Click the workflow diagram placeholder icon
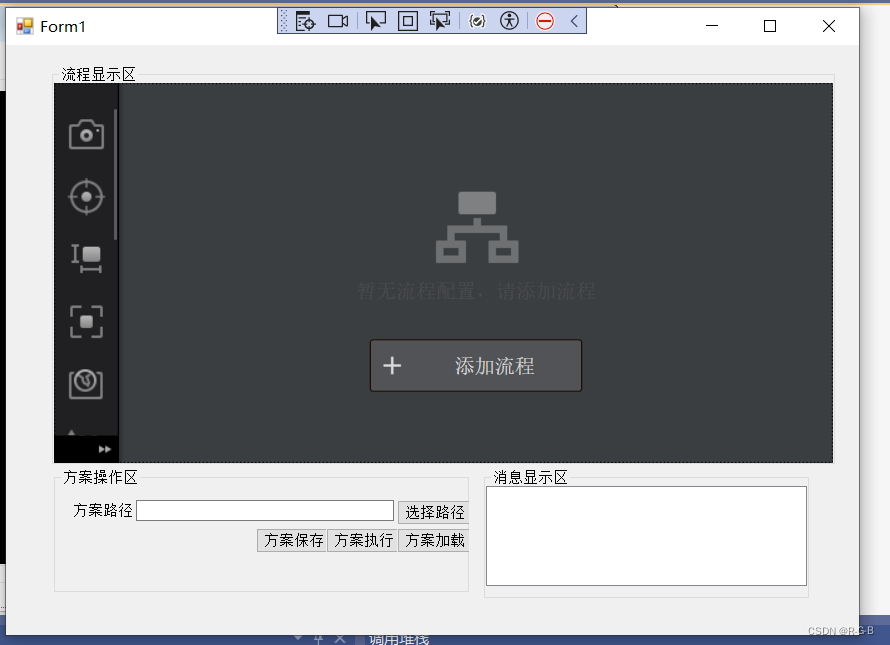Image resolution: width=890 pixels, height=645 pixels. 477,227
